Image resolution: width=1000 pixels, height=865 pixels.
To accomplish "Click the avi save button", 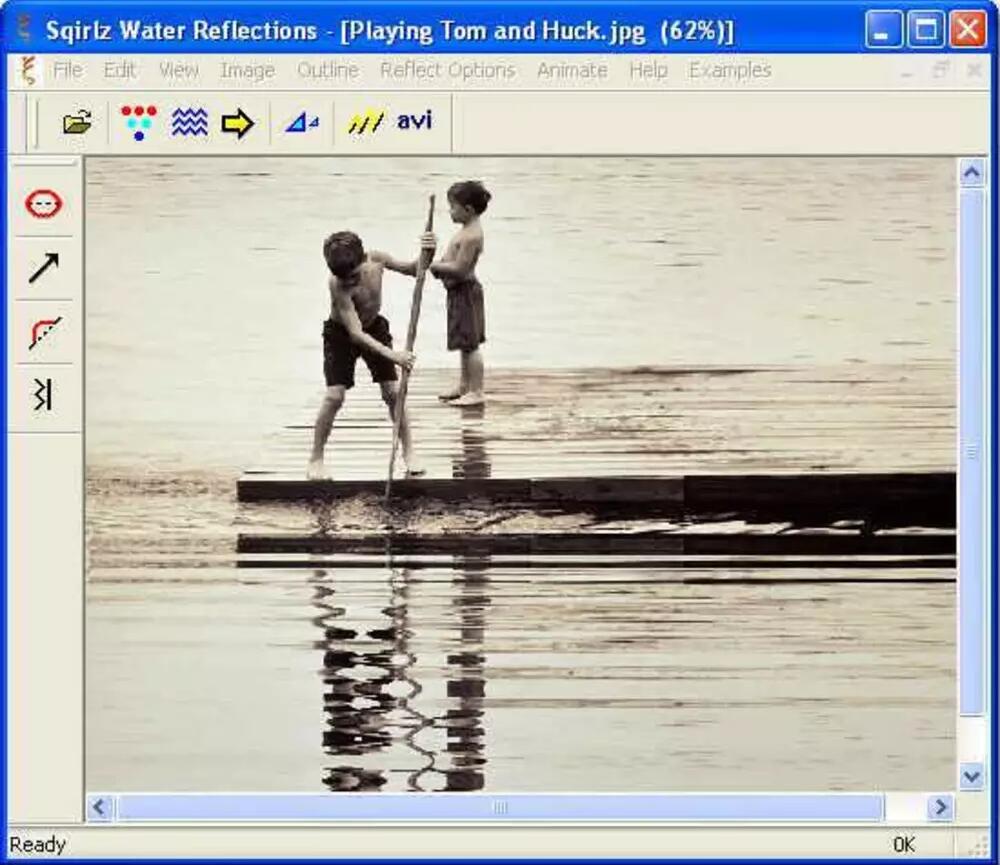I will [x=414, y=121].
